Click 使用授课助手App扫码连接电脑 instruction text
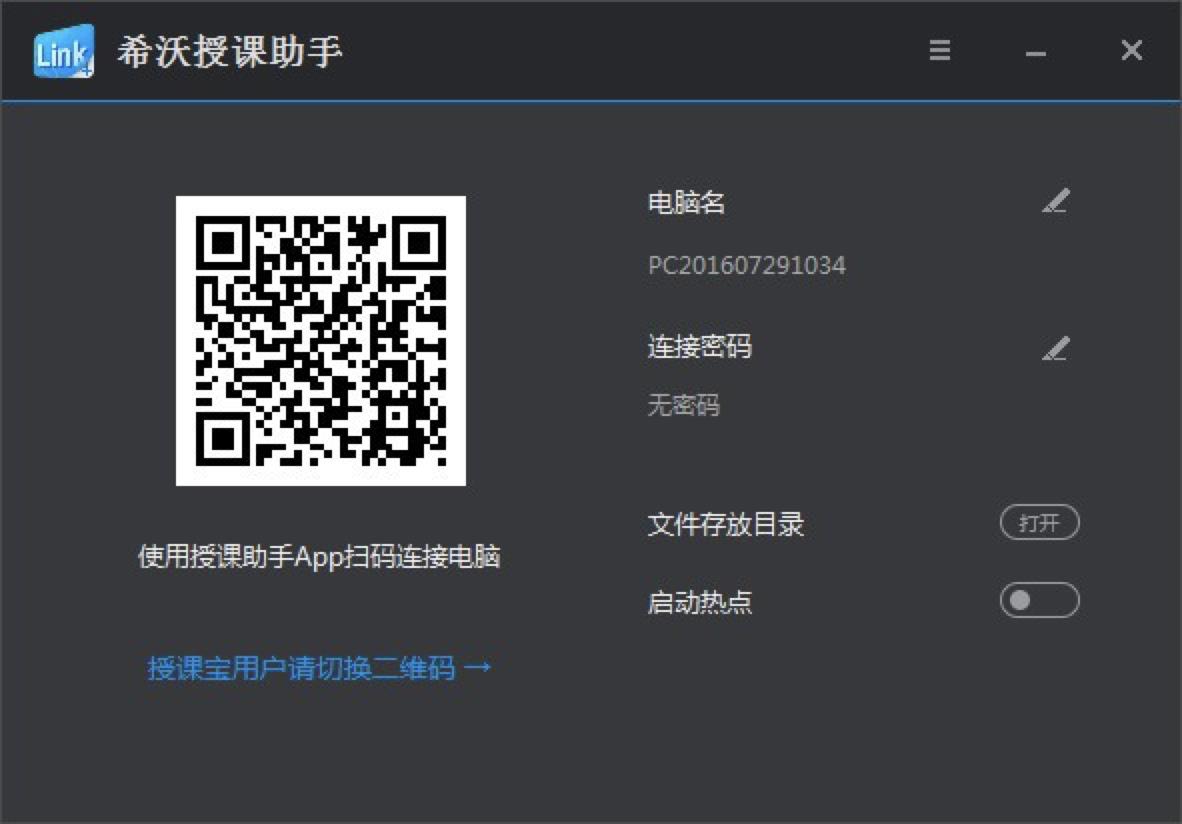The width and height of the screenshot is (1182, 824). point(319,556)
